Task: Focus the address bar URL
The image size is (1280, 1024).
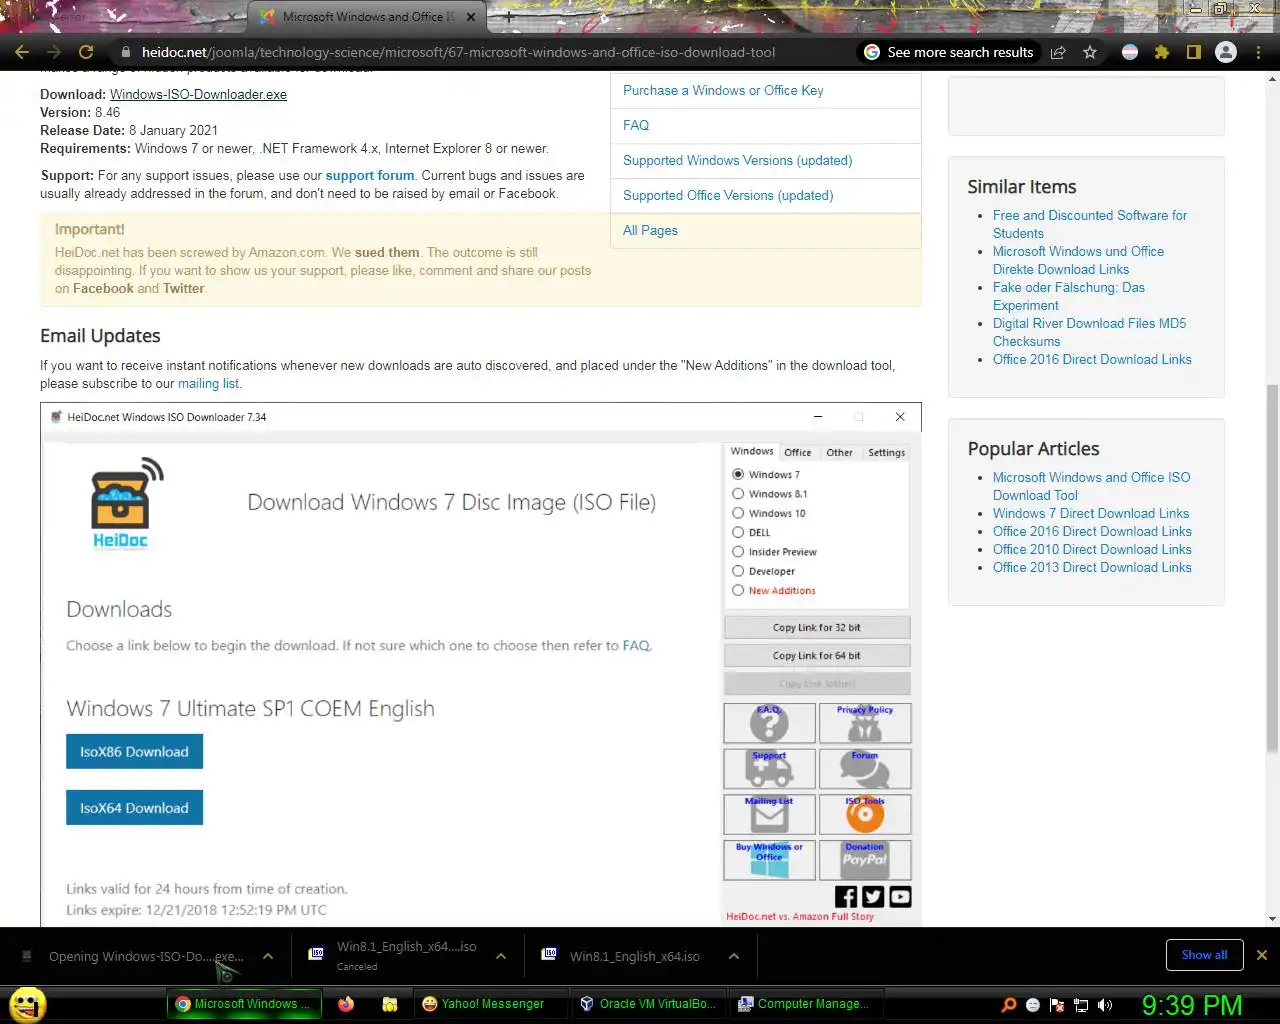Action: coord(458,52)
